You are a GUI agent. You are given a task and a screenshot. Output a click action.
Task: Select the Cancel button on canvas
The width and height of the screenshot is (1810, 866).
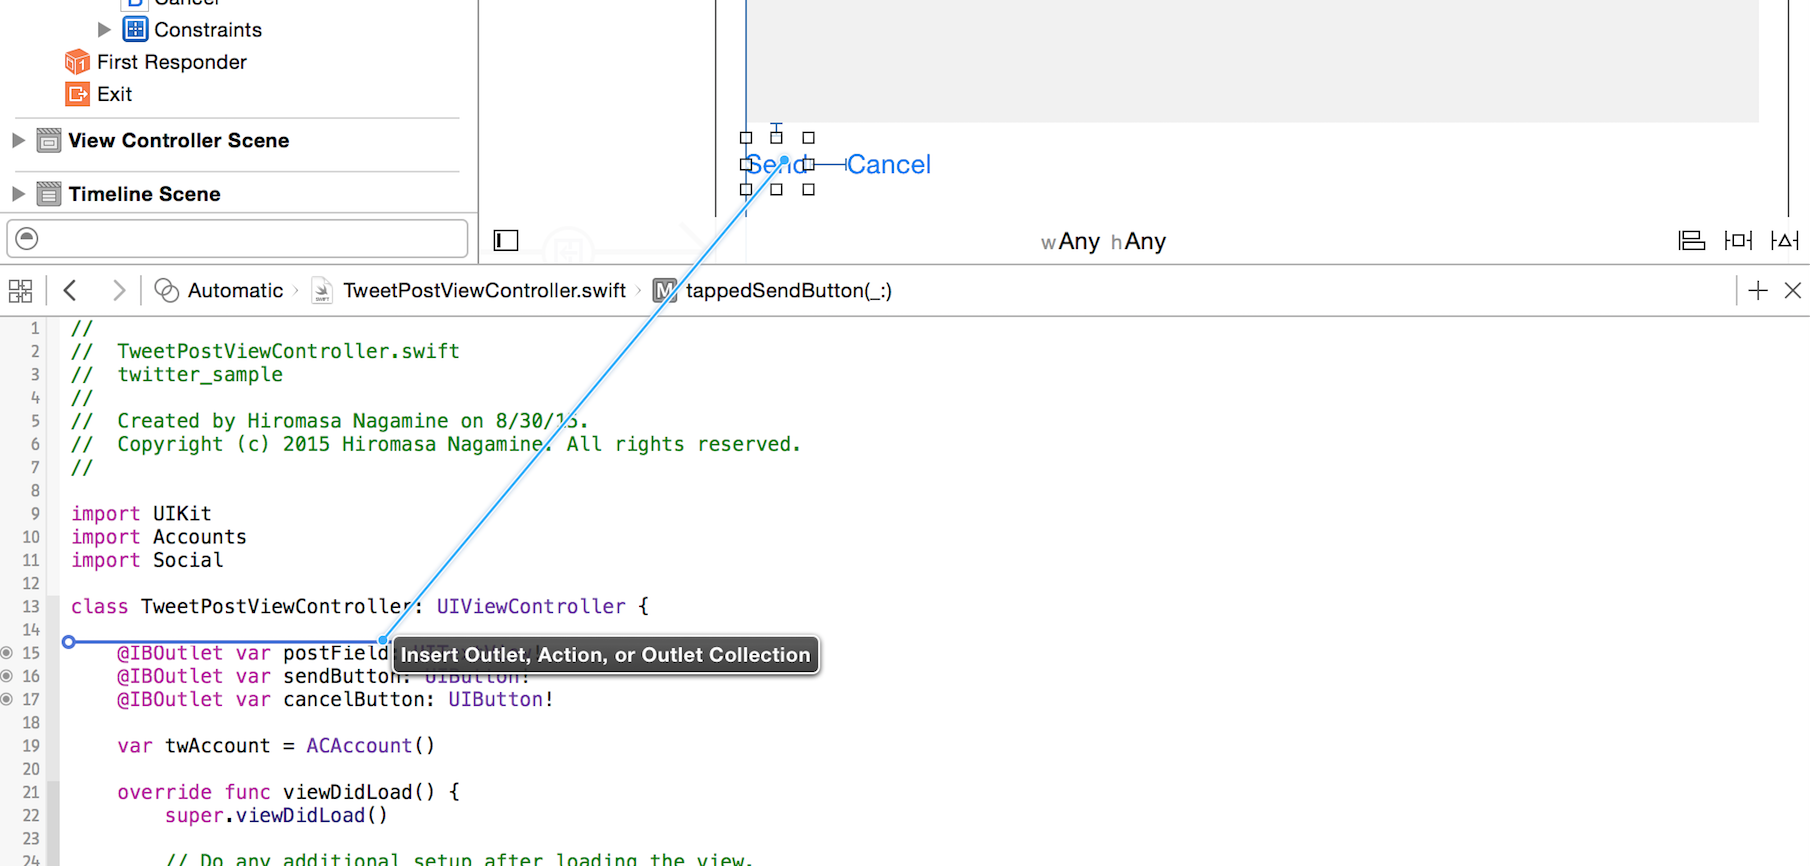point(888,164)
